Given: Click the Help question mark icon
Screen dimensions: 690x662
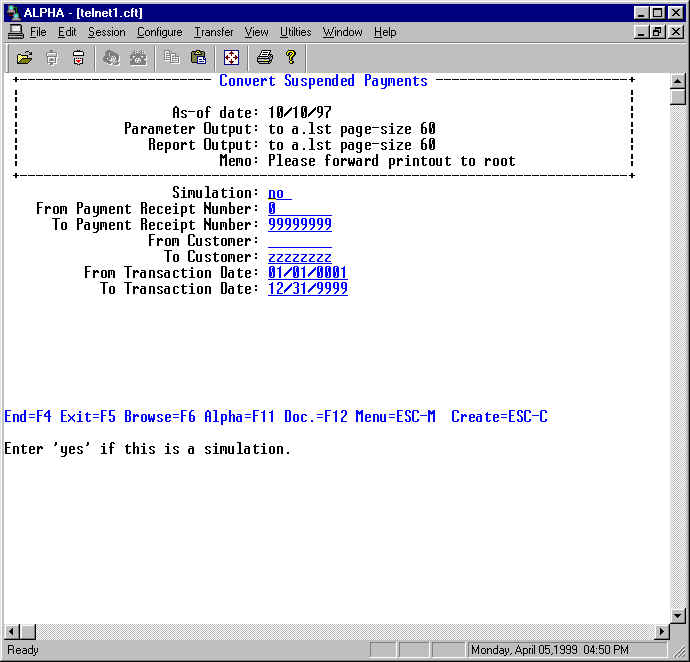Looking at the screenshot, I should point(290,58).
